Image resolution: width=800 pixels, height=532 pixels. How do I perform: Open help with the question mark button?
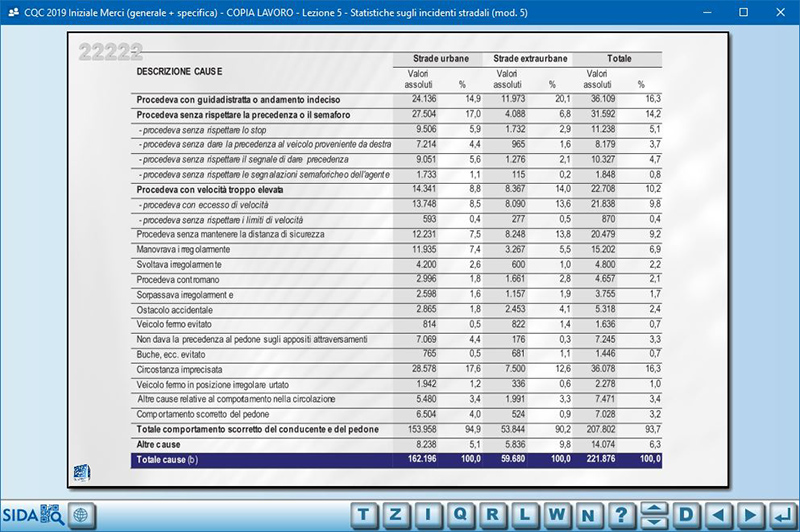pos(621,515)
